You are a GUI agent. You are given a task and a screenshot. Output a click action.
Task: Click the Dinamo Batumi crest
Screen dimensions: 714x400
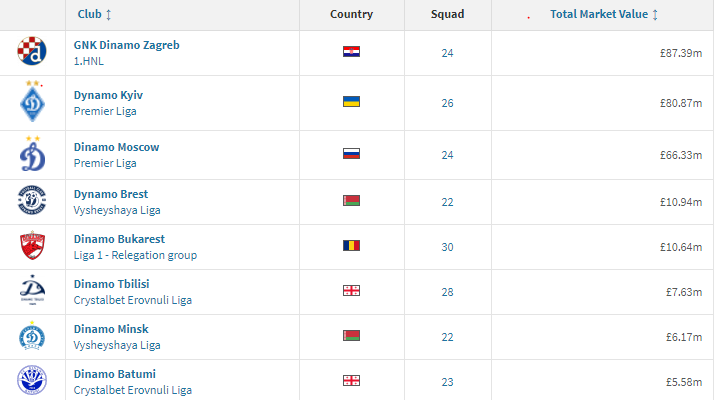pos(32,380)
